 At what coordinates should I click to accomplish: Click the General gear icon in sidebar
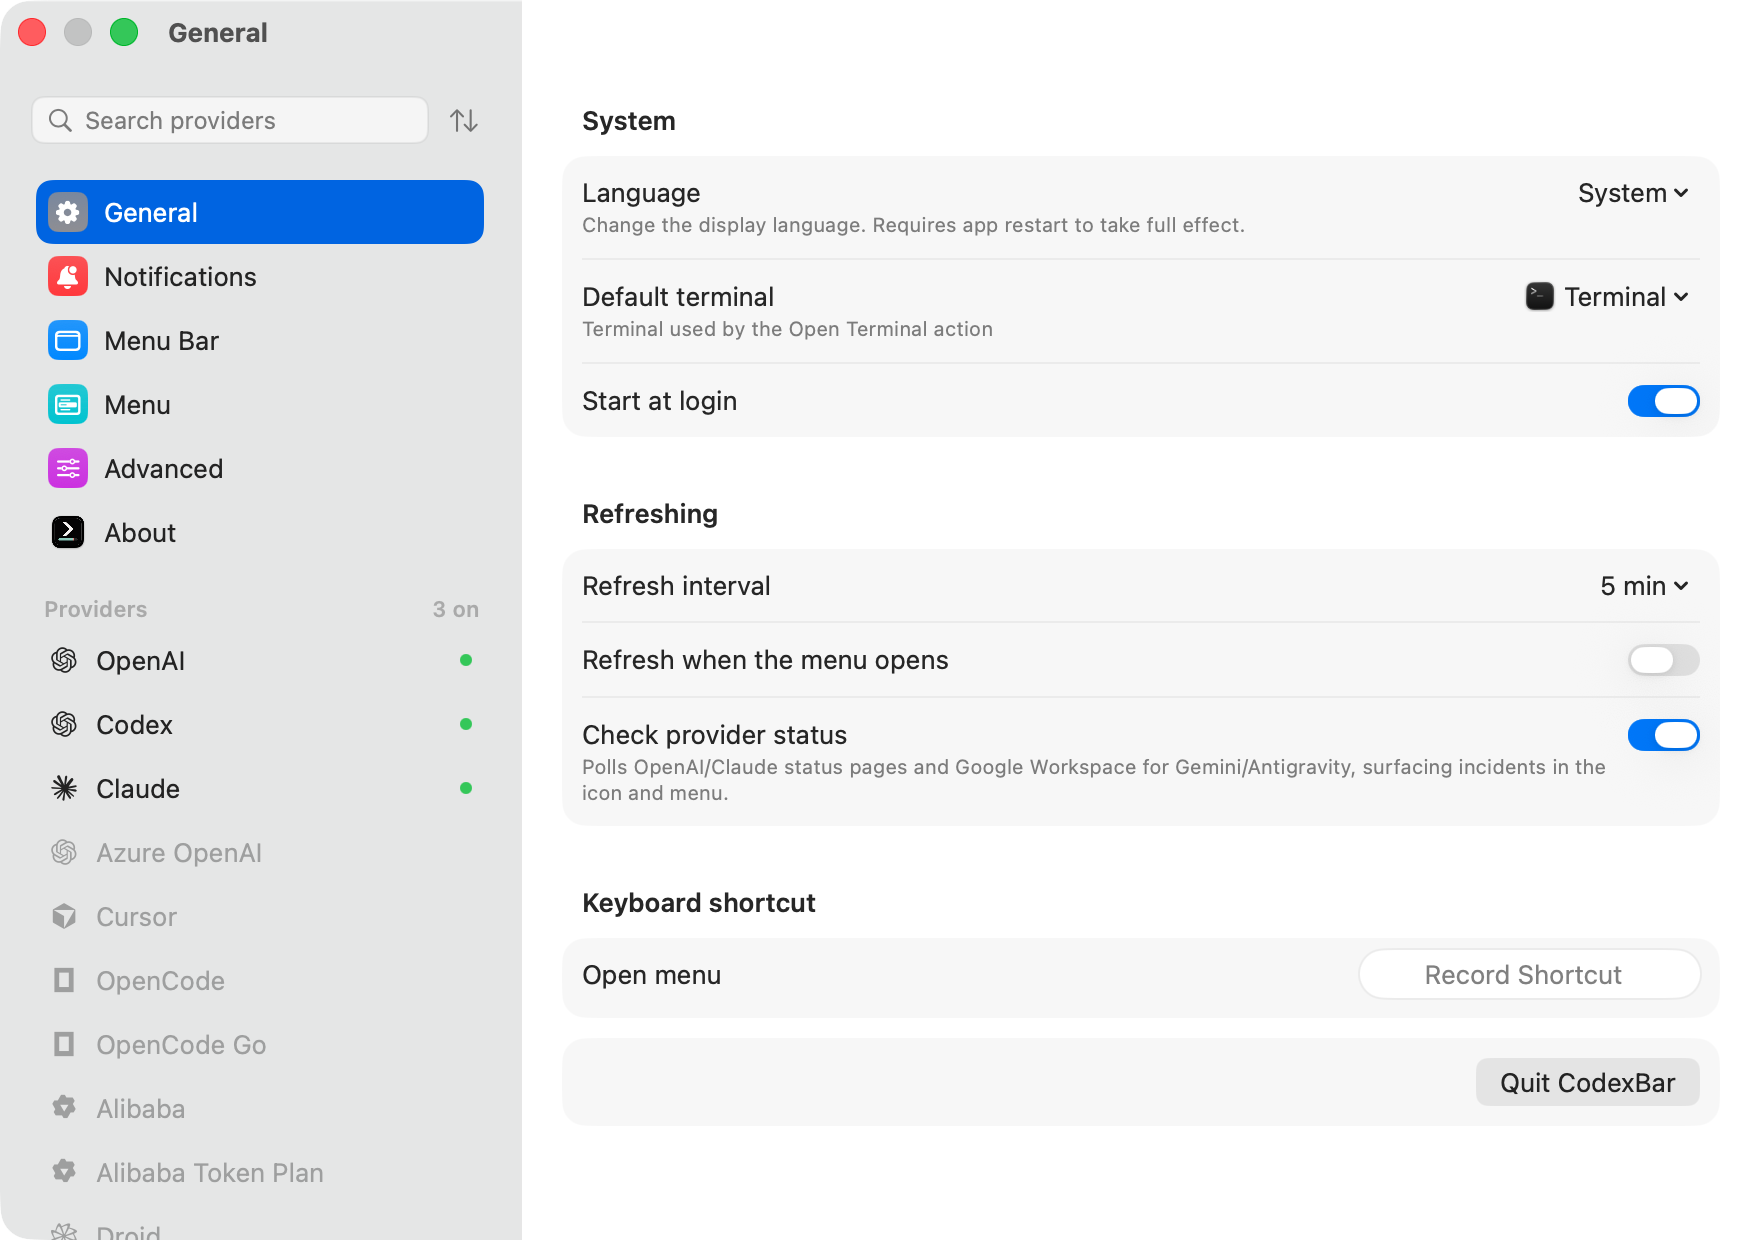tap(68, 212)
